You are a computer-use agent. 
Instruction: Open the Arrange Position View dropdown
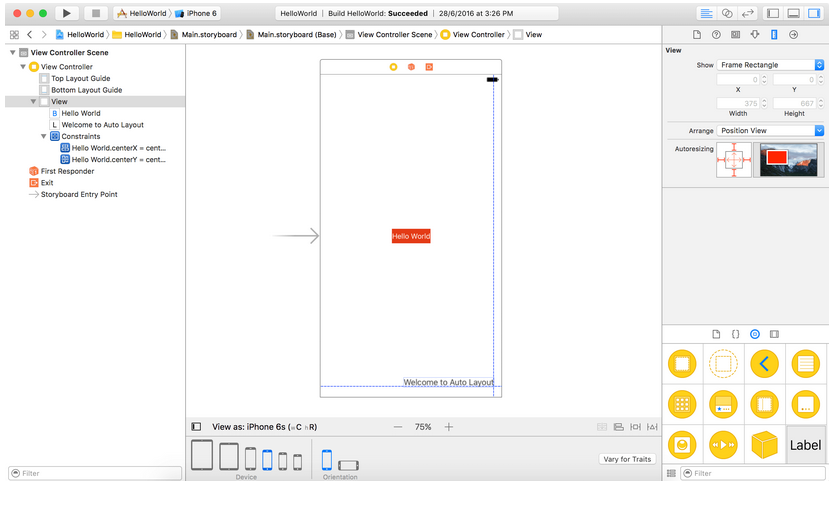tap(770, 131)
